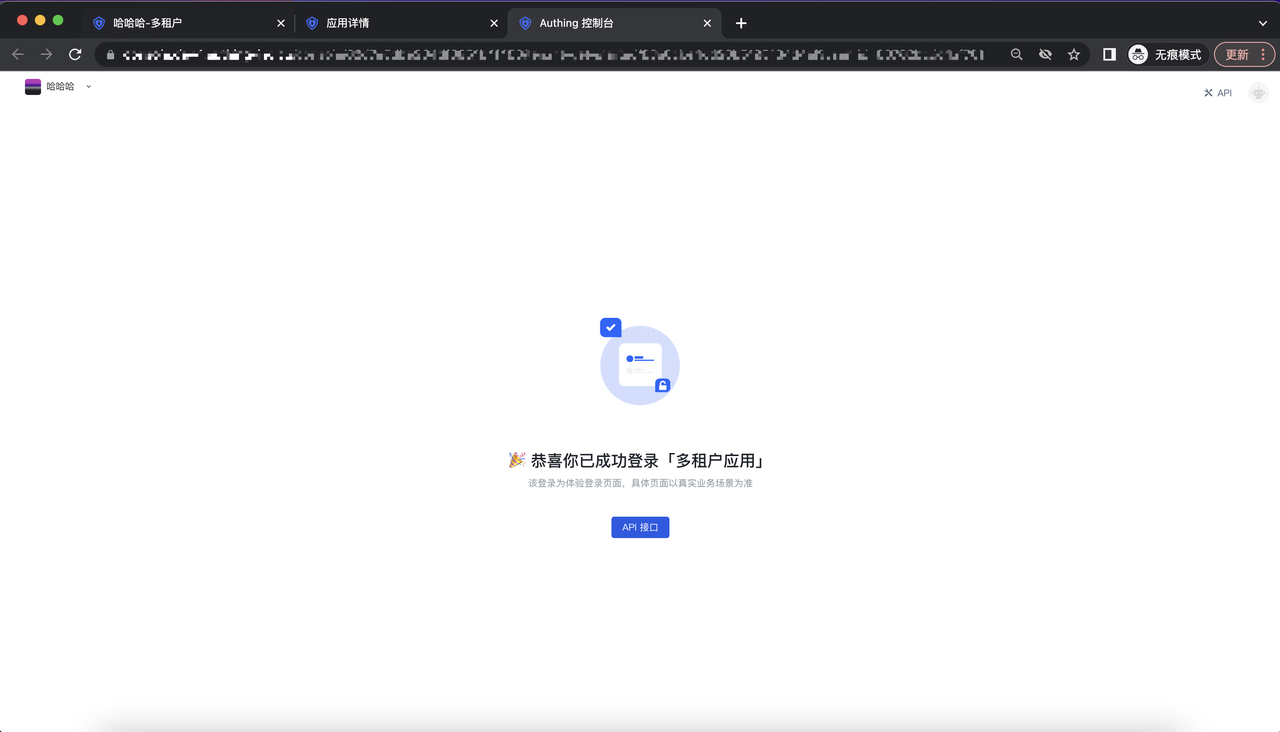Reload the current page
Image resolution: width=1280 pixels, height=732 pixels.
tap(75, 55)
